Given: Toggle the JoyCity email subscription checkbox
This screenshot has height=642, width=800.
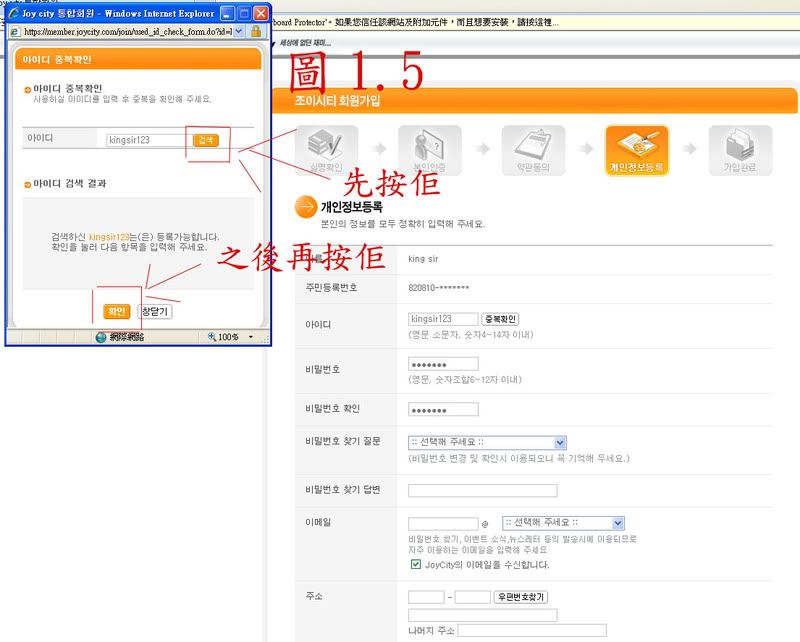Looking at the screenshot, I should tap(415, 565).
